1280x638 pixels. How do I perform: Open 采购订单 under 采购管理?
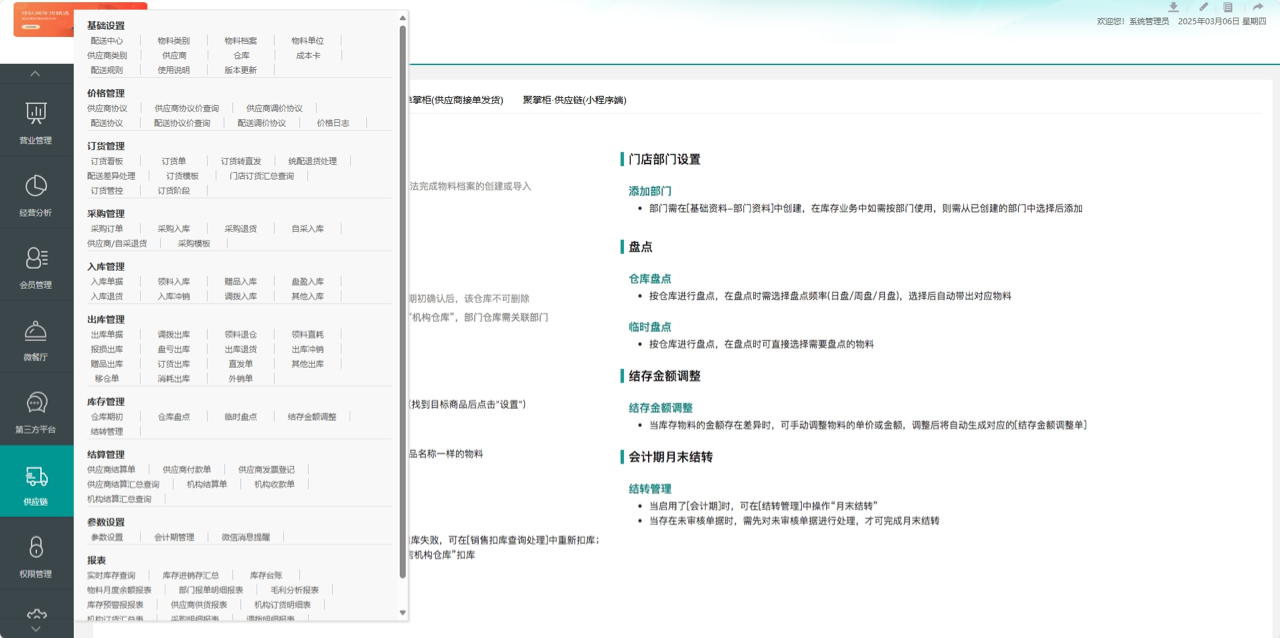pos(107,229)
